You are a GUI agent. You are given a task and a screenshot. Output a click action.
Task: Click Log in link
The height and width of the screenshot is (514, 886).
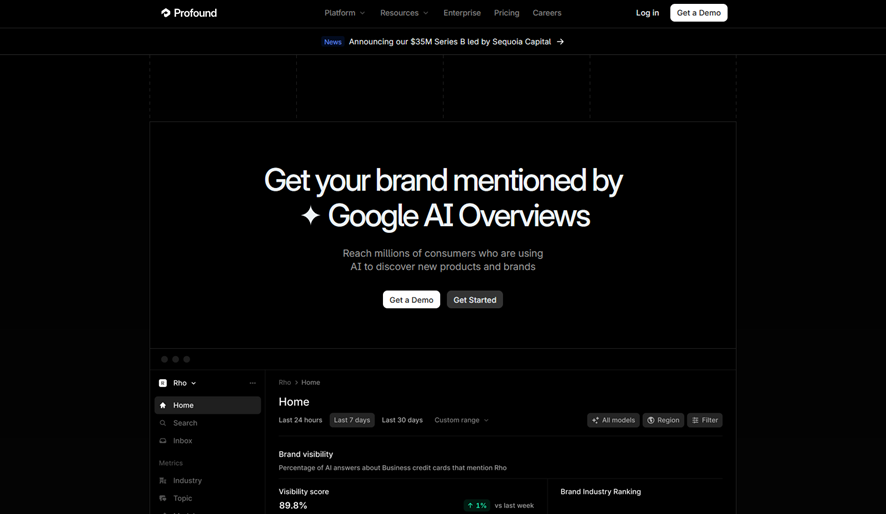[647, 13]
